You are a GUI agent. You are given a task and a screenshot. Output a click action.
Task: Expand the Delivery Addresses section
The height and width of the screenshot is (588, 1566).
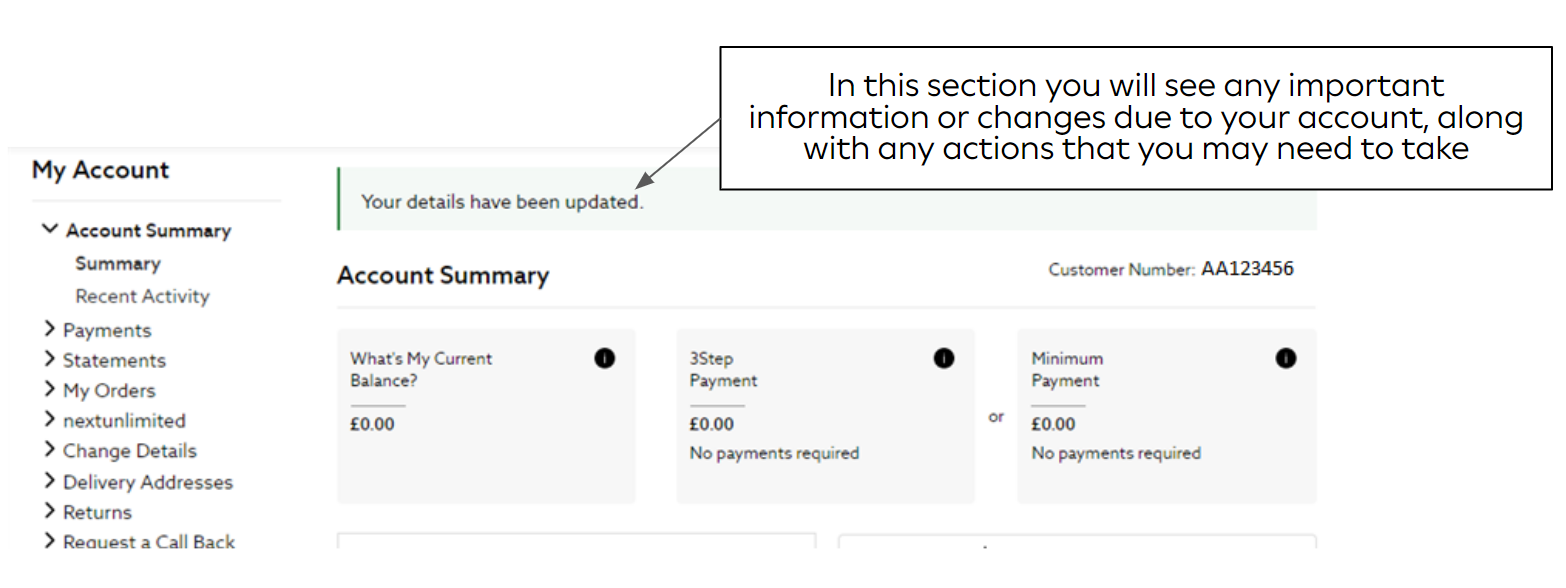50,481
